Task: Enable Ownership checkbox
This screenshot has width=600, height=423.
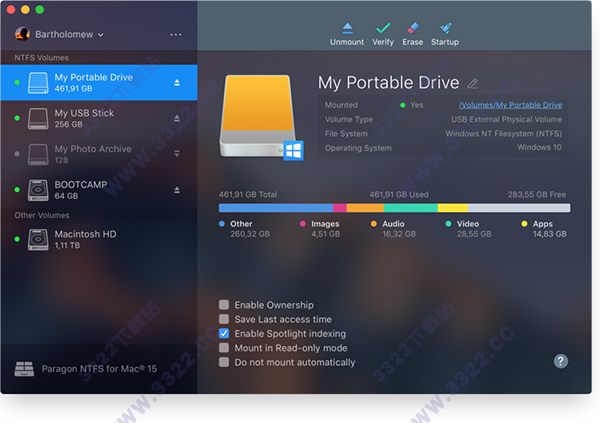Action: [224, 305]
